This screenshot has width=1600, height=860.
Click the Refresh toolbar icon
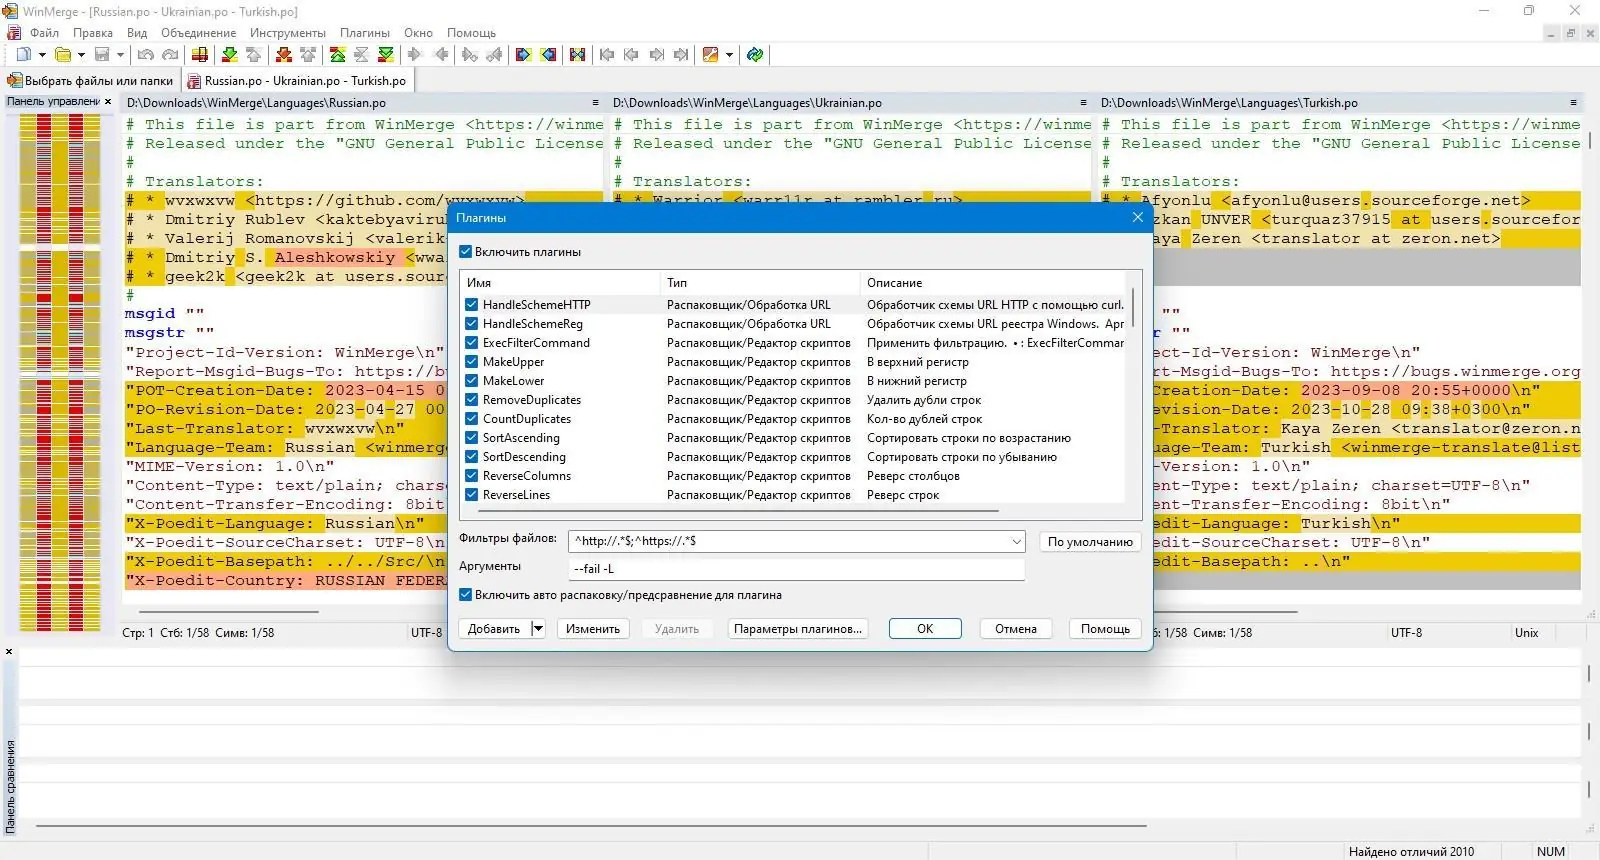(755, 55)
